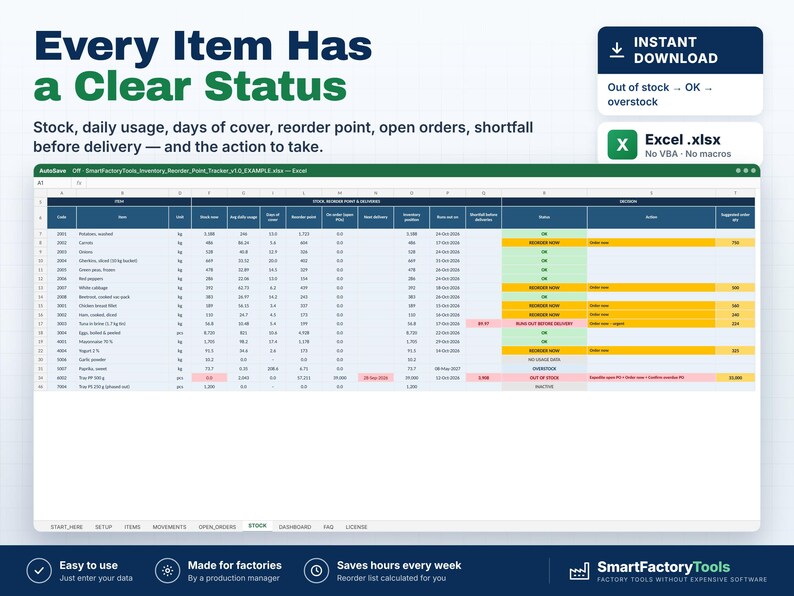Click the Garlic powder item cell
The width and height of the screenshot is (794, 596).
click(x=122, y=360)
